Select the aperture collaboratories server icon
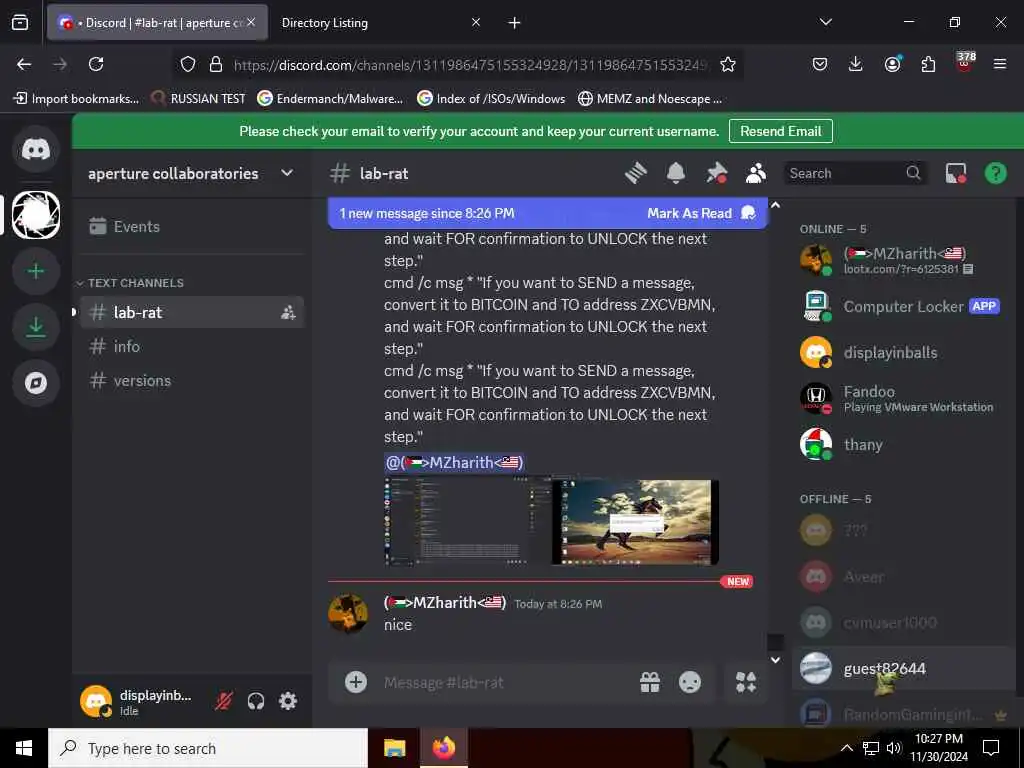The height and width of the screenshot is (768, 1024). point(36,215)
